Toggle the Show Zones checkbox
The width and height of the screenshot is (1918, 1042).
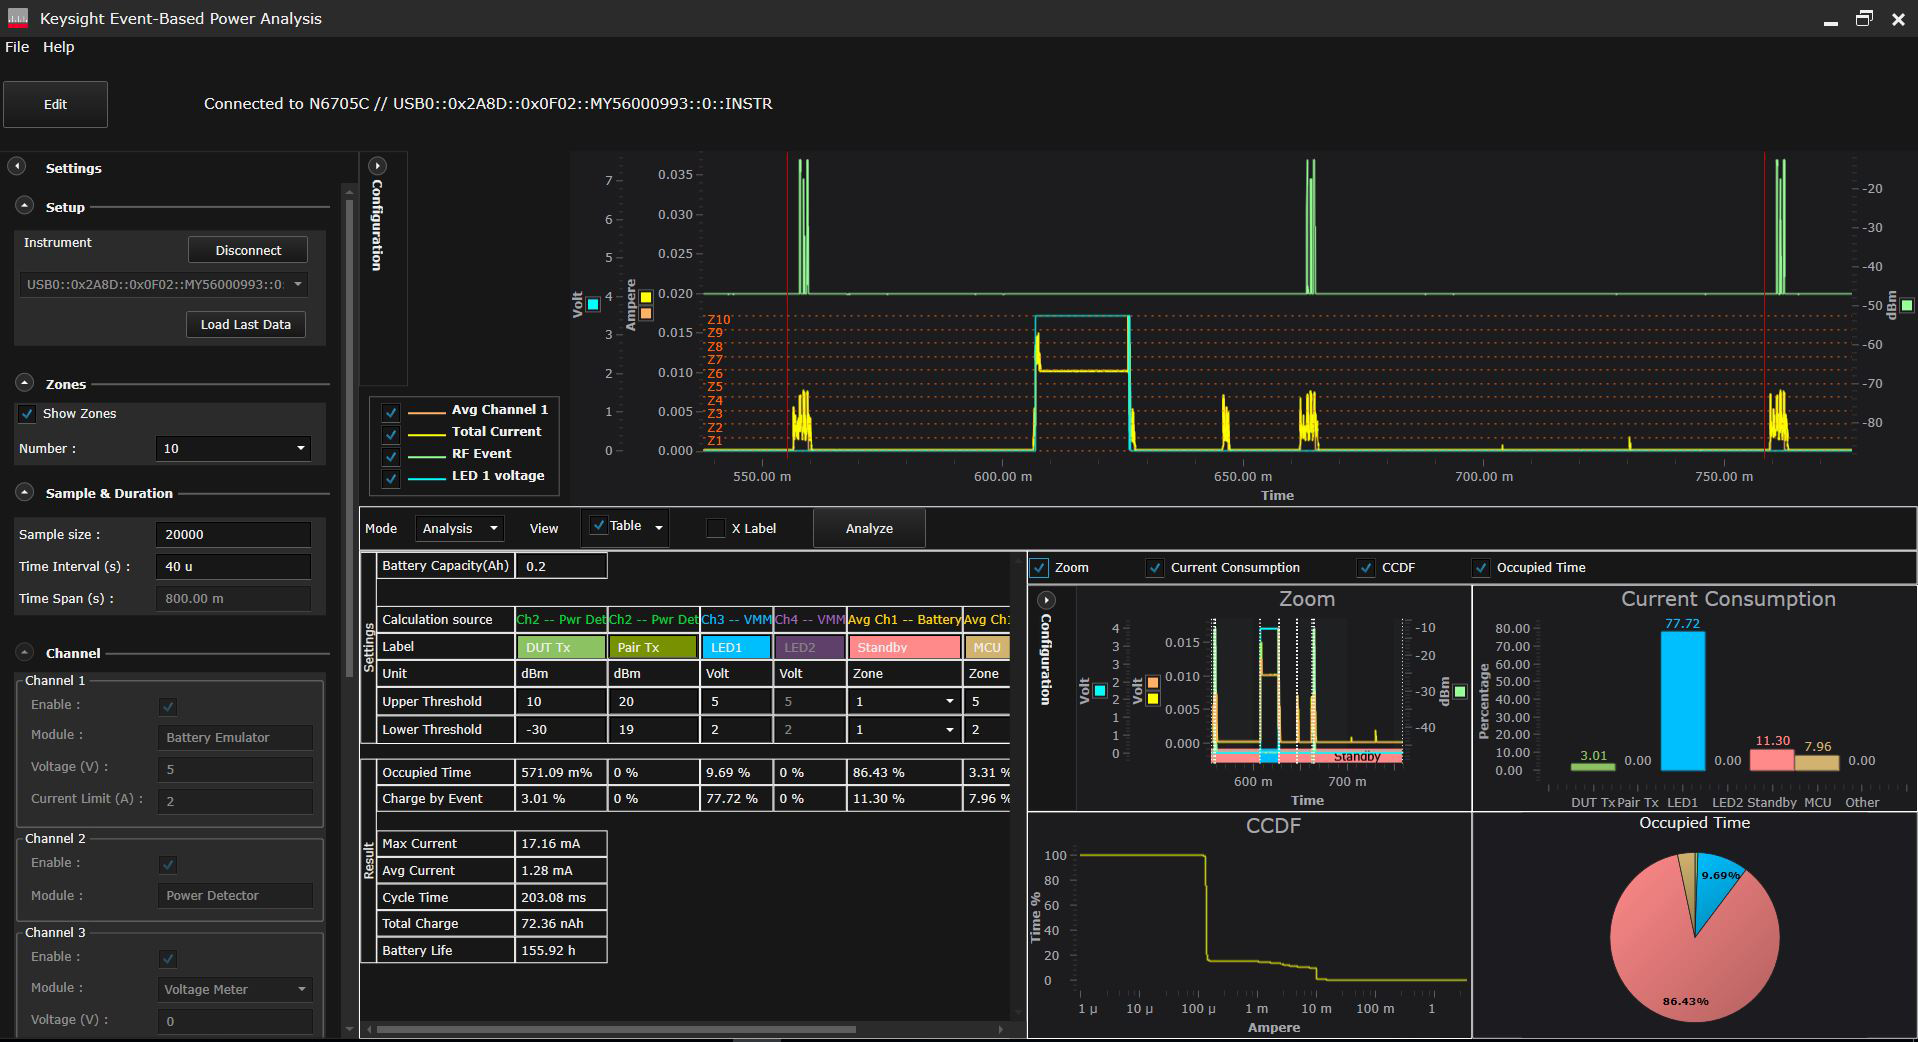click(x=26, y=414)
